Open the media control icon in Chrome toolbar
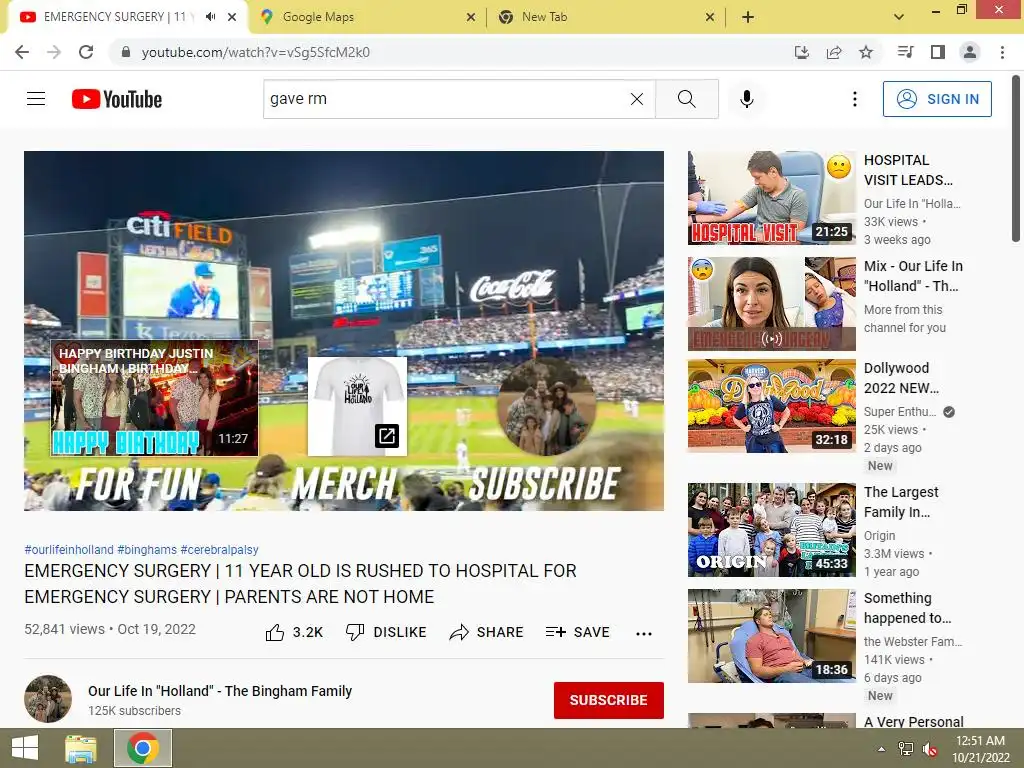The height and width of the screenshot is (768, 1024). (x=905, y=52)
